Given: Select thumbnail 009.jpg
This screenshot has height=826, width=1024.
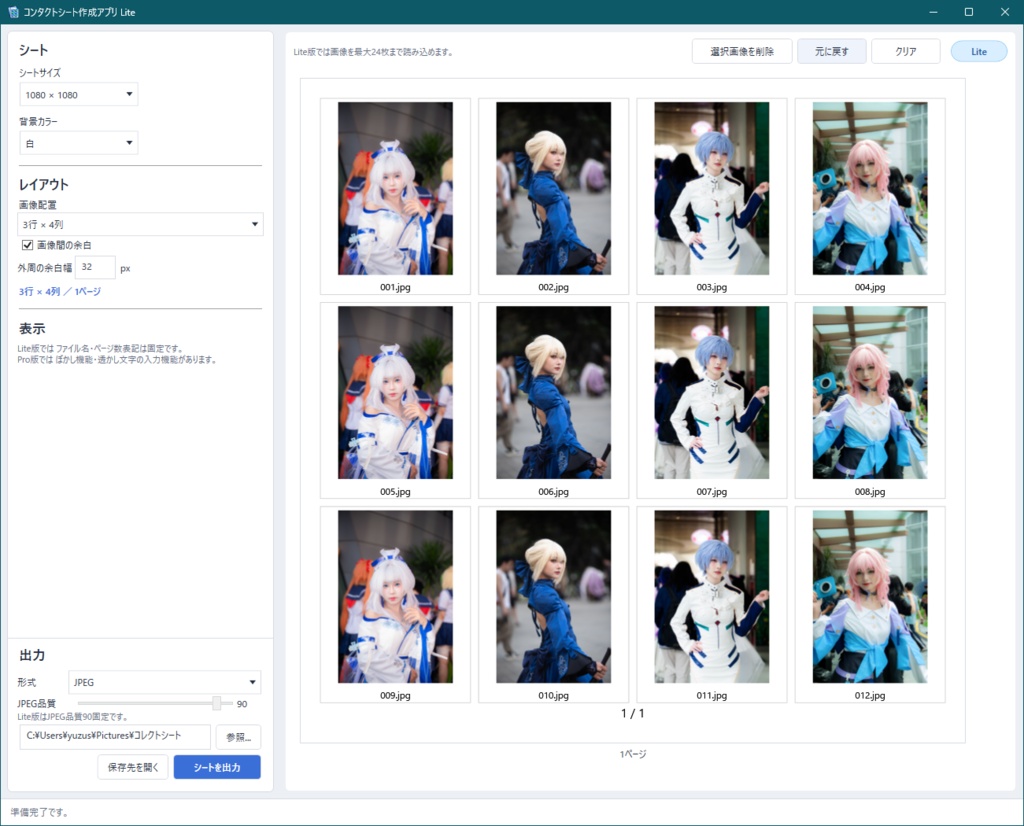Looking at the screenshot, I should coord(395,605).
